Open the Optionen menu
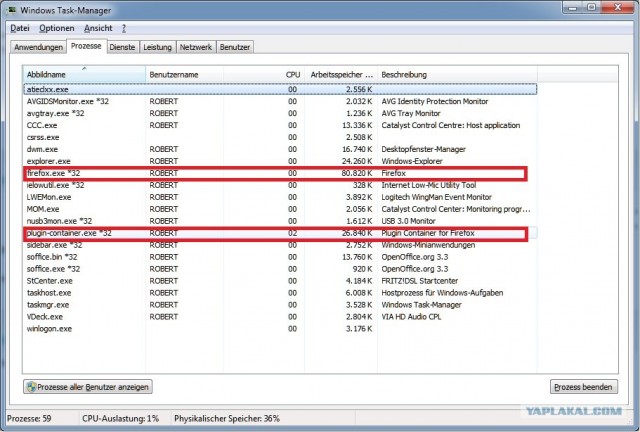 coord(57,28)
